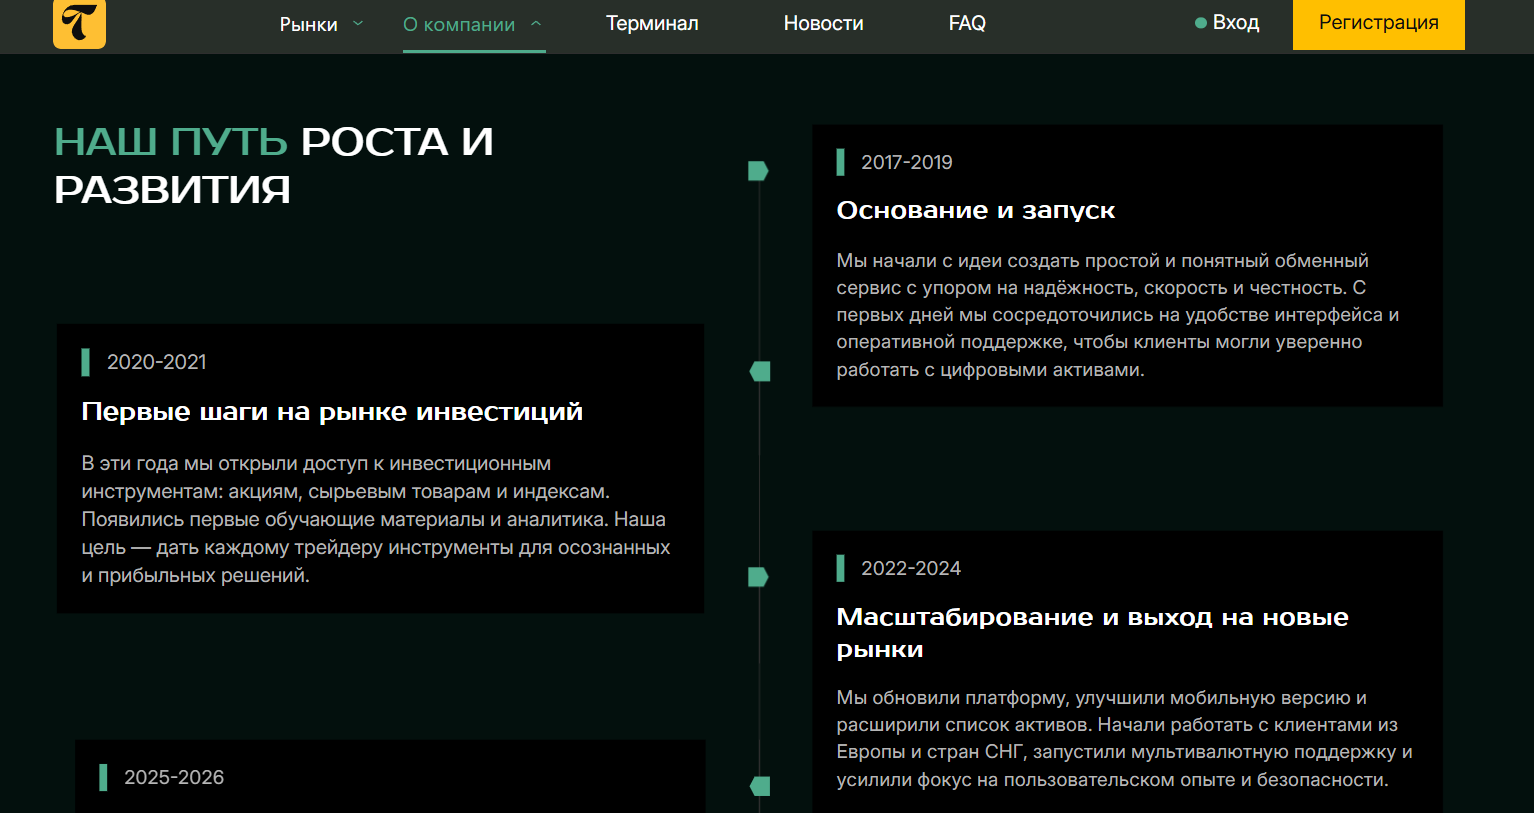Click the 2022-2024 timeline marker
This screenshot has height=813, width=1534.
point(758,577)
